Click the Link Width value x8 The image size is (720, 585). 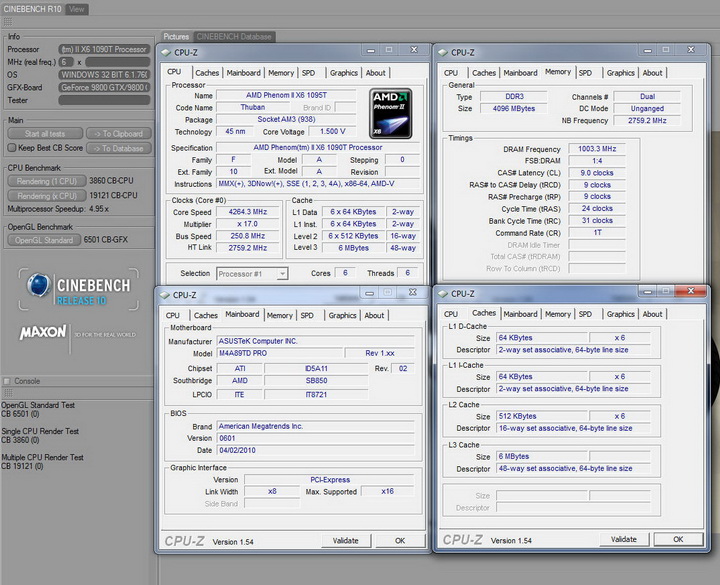tap(272, 491)
